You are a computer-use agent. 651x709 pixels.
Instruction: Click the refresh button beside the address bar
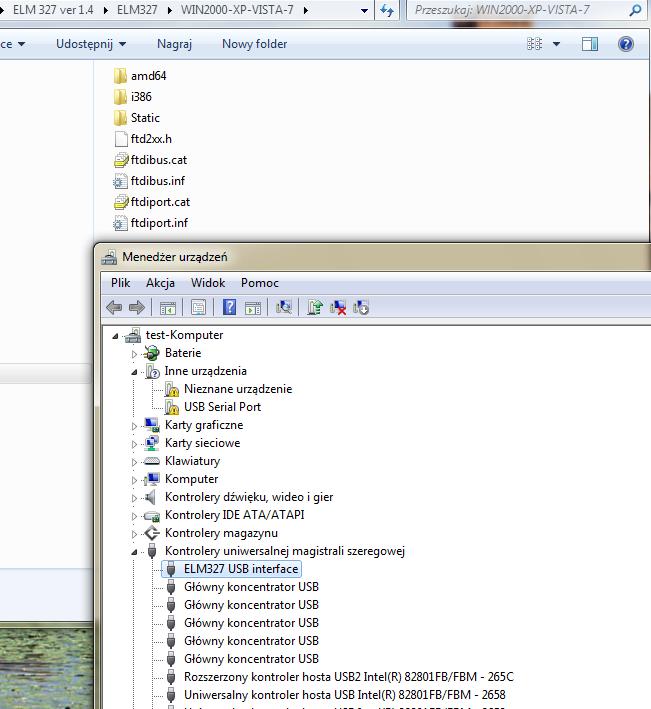(x=388, y=10)
